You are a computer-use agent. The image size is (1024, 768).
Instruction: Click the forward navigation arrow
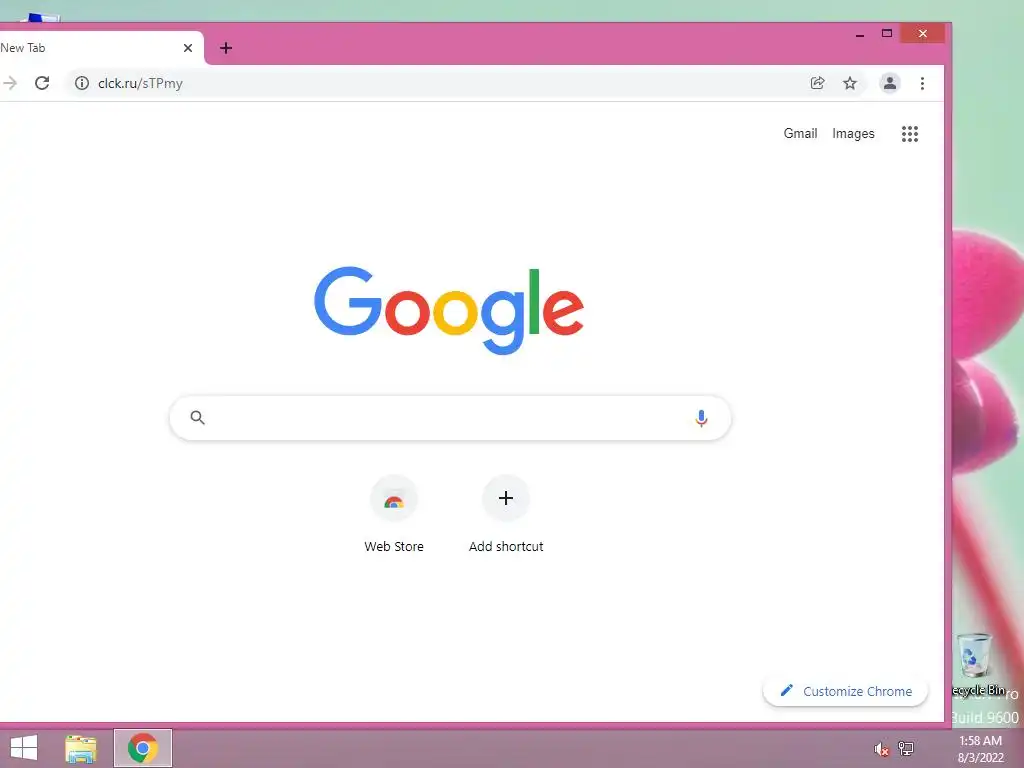pos(9,83)
